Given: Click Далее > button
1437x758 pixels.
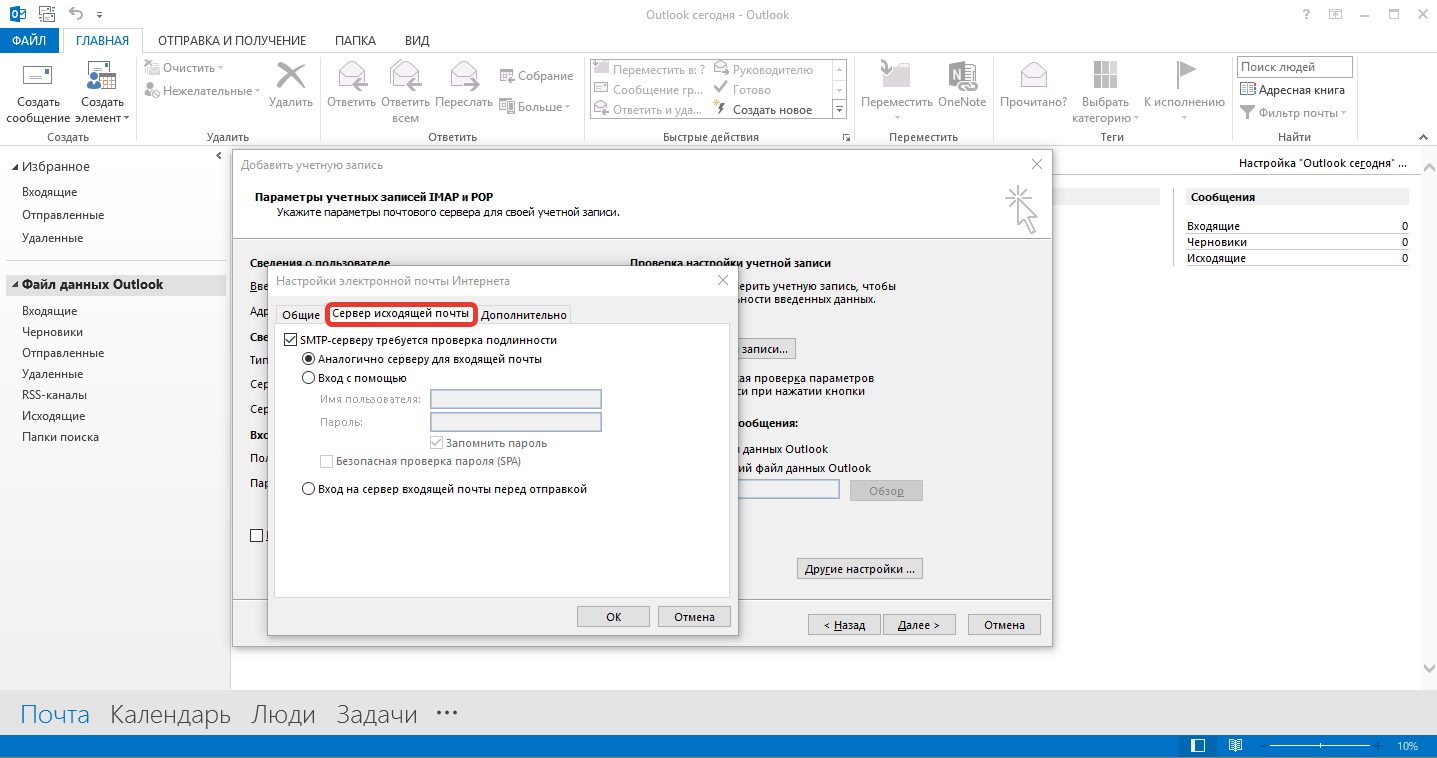Looking at the screenshot, I should click(918, 625).
